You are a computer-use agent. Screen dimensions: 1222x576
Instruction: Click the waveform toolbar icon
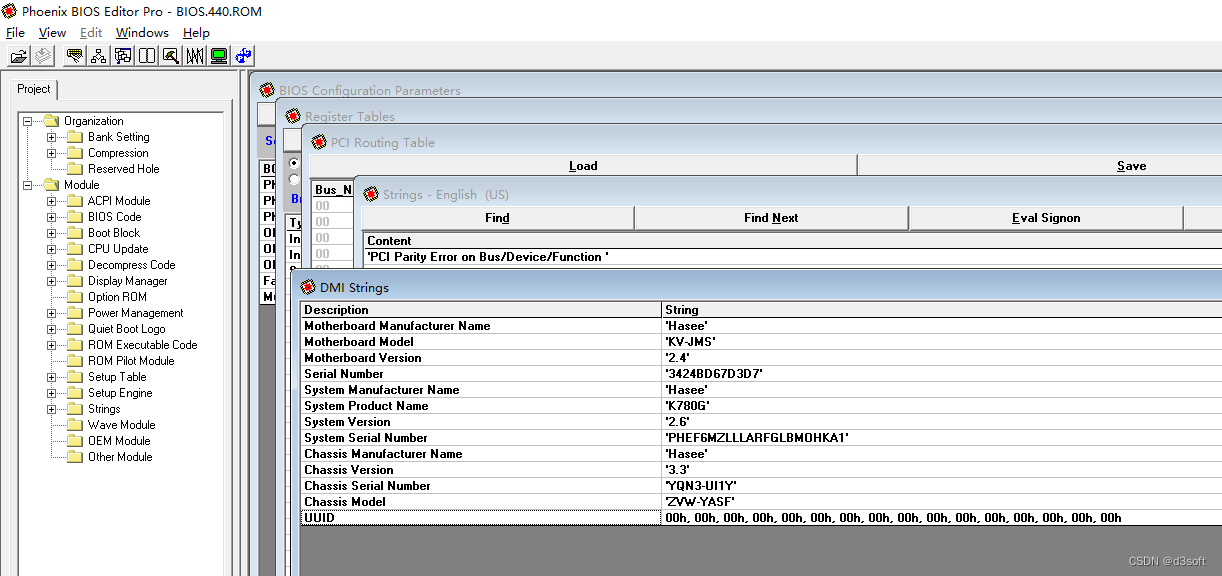pos(194,56)
